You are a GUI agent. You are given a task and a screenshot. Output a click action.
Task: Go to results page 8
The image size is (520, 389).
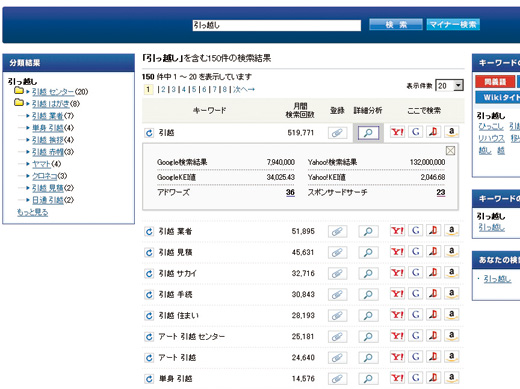[225, 89]
